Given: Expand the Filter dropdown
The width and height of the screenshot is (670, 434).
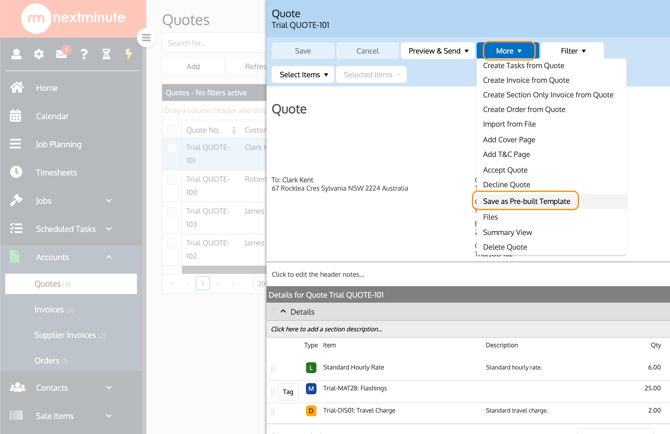Looking at the screenshot, I should click(573, 51).
